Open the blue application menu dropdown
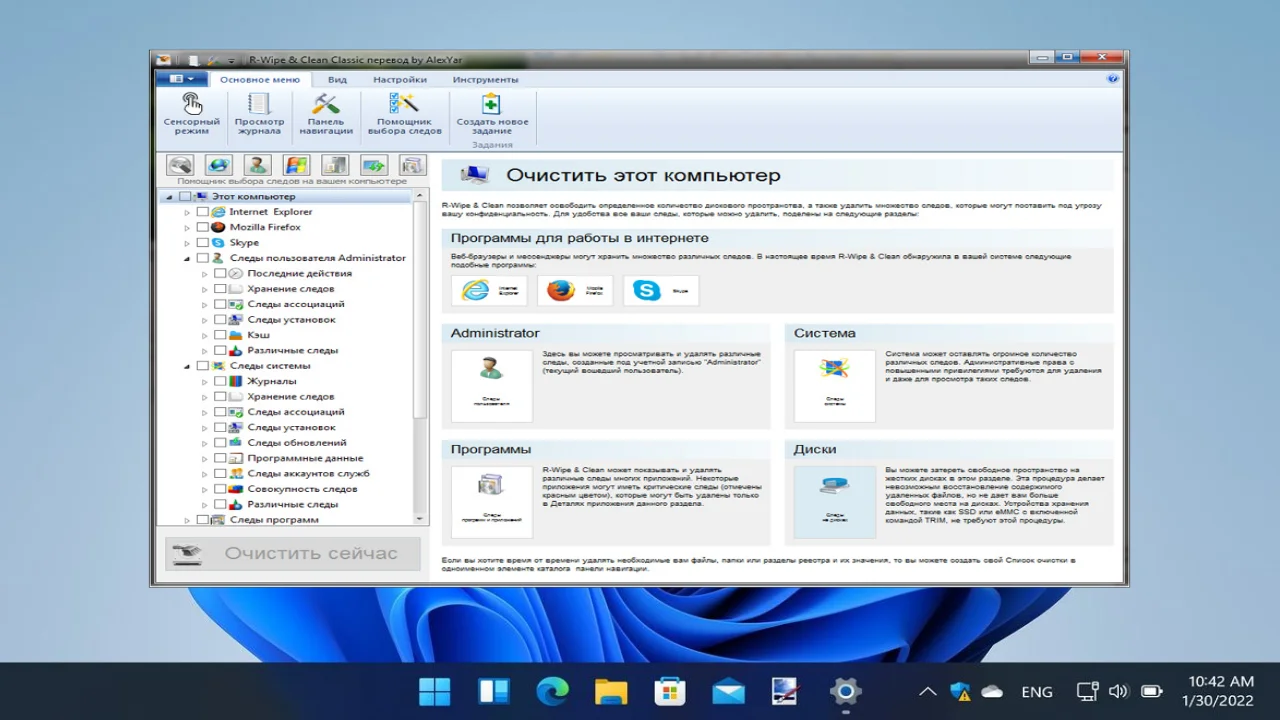The width and height of the screenshot is (1280, 720). (x=181, y=79)
